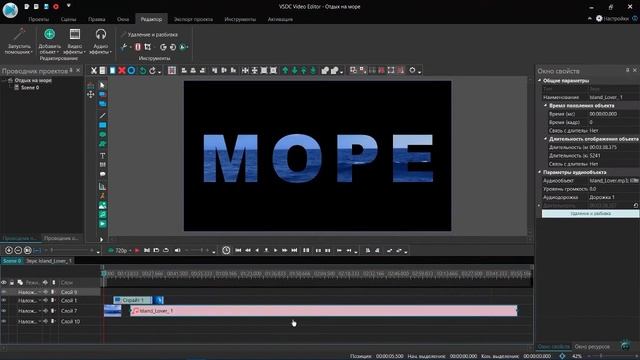Image resolution: width=640 pixels, height=360 pixels.
Task: Click the zoom out timeline minus icon
Action: tap(18, 250)
